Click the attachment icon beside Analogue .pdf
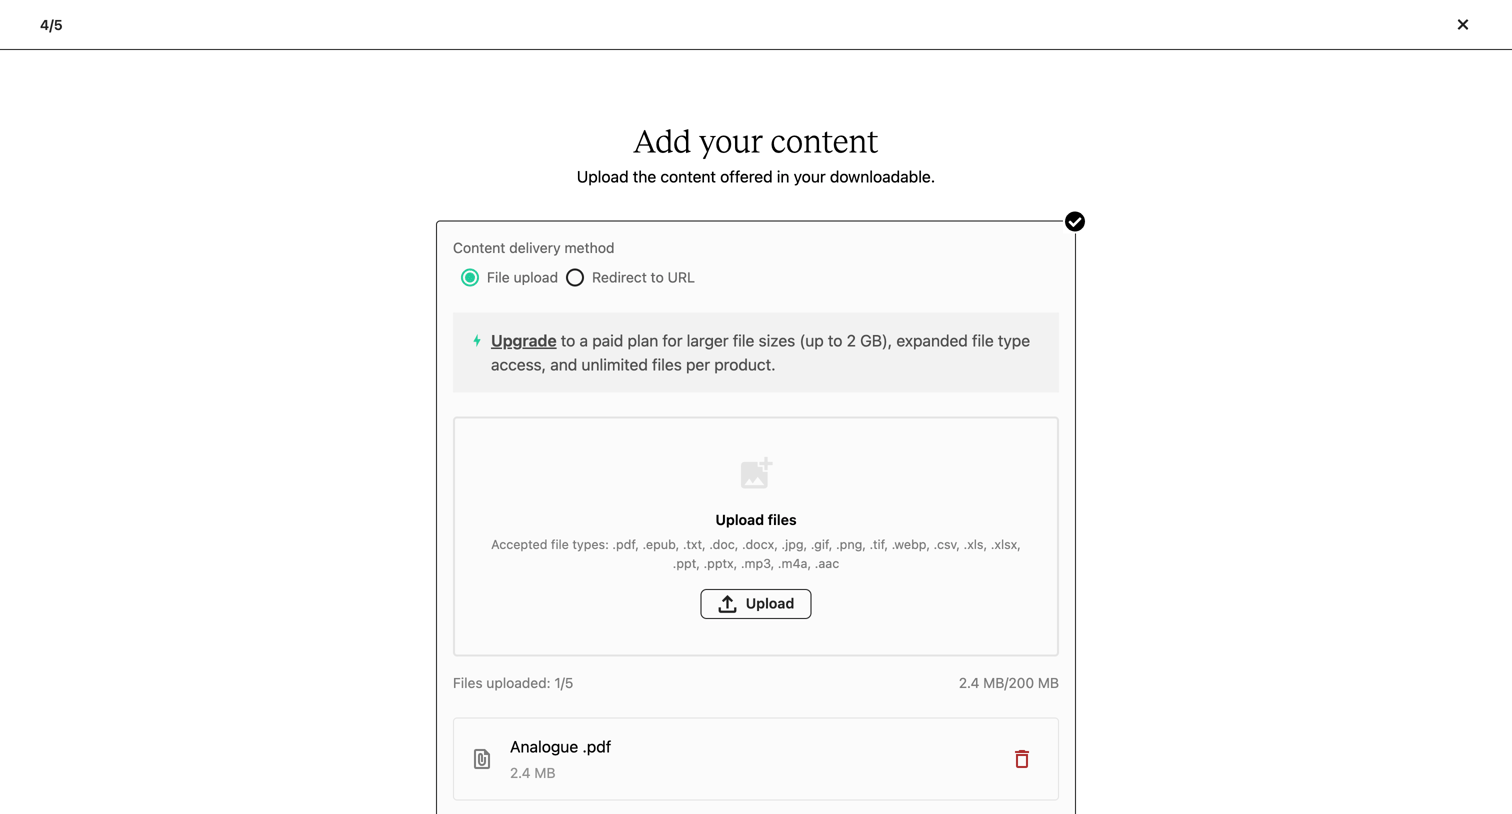The image size is (1512, 814). tap(482, 759)
